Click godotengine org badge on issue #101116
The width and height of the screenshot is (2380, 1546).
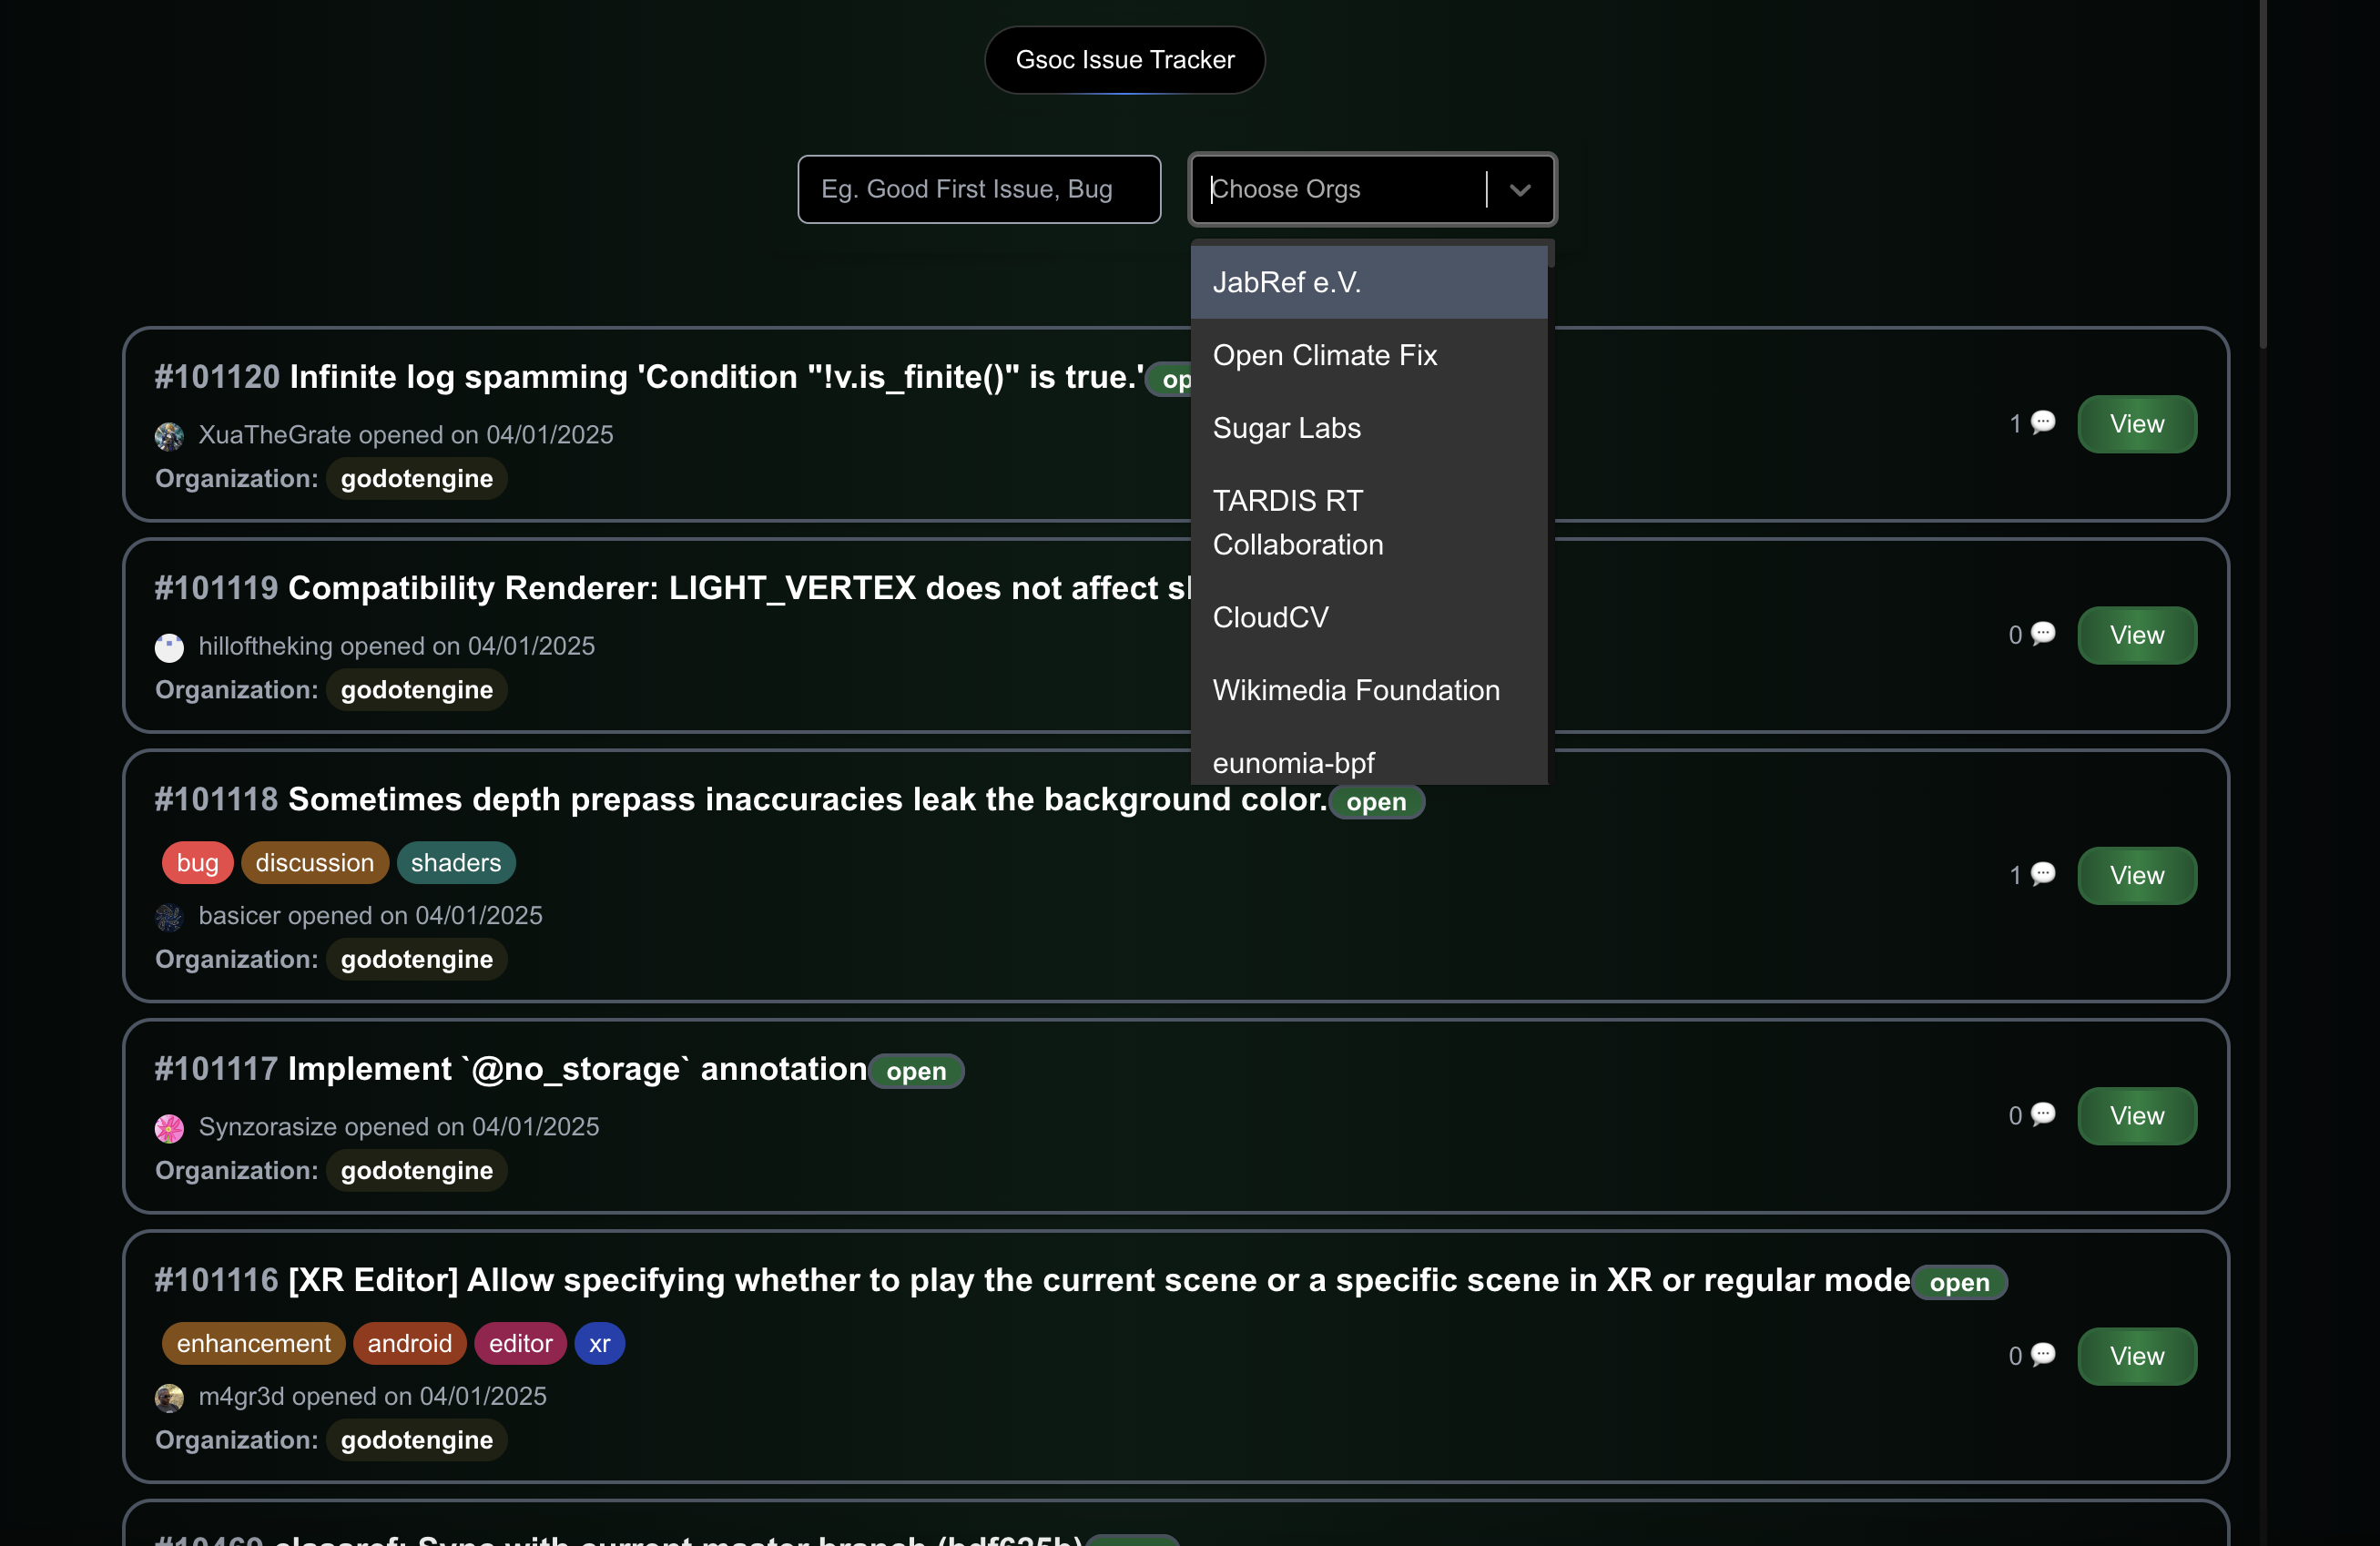click(417, 1440)
